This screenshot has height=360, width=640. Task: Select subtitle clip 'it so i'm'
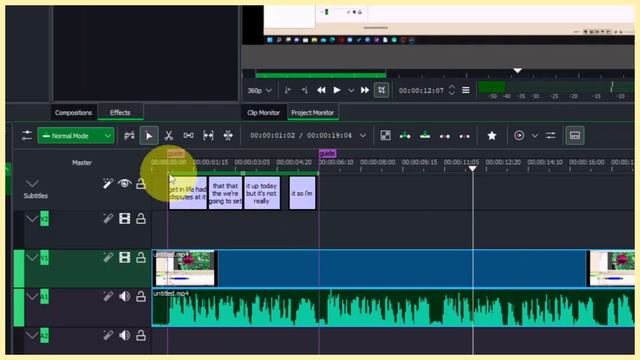[302, 193]
